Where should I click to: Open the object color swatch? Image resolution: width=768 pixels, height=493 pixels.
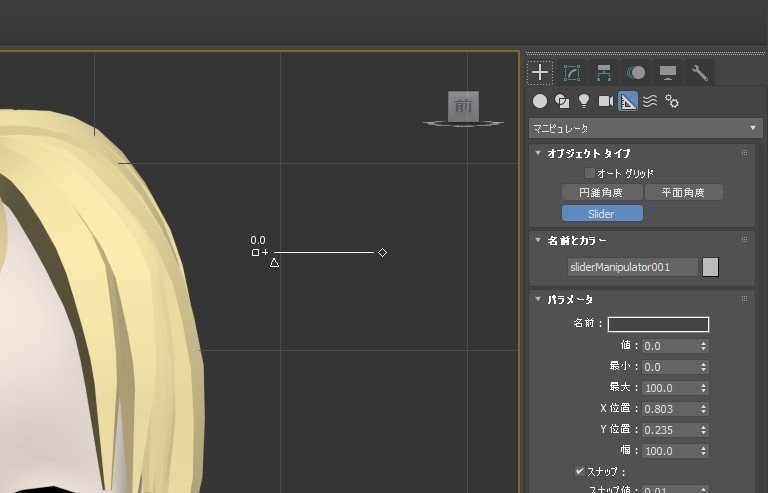711,267
